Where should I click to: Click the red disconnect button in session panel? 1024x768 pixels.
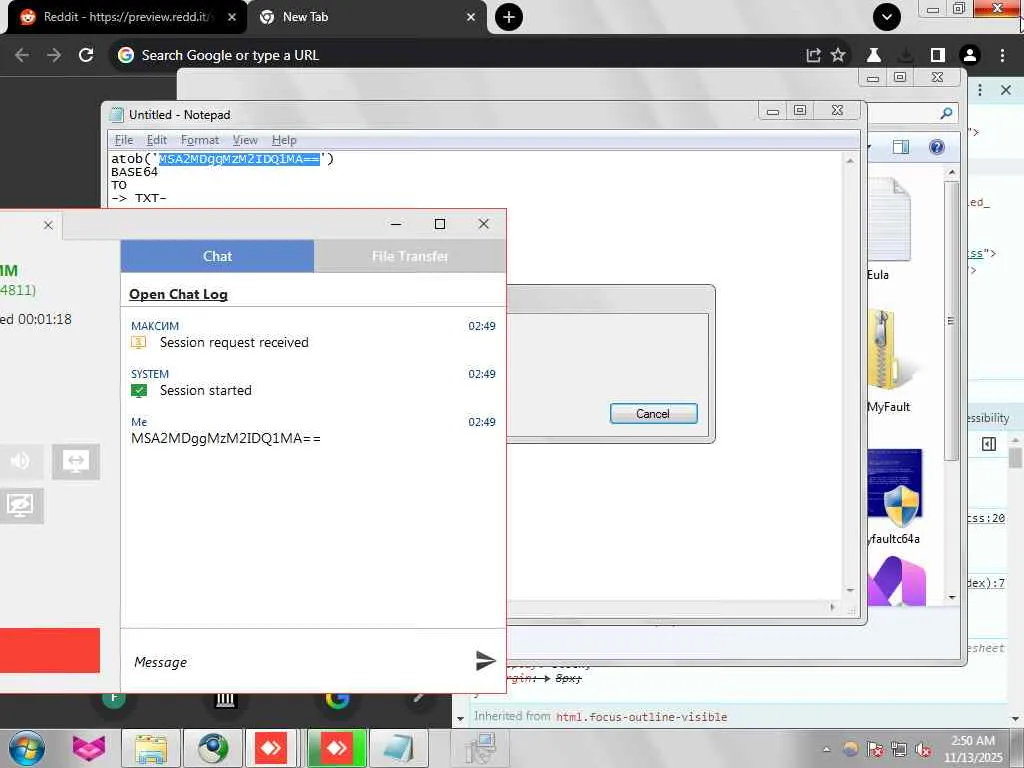[x=50, y=650]
